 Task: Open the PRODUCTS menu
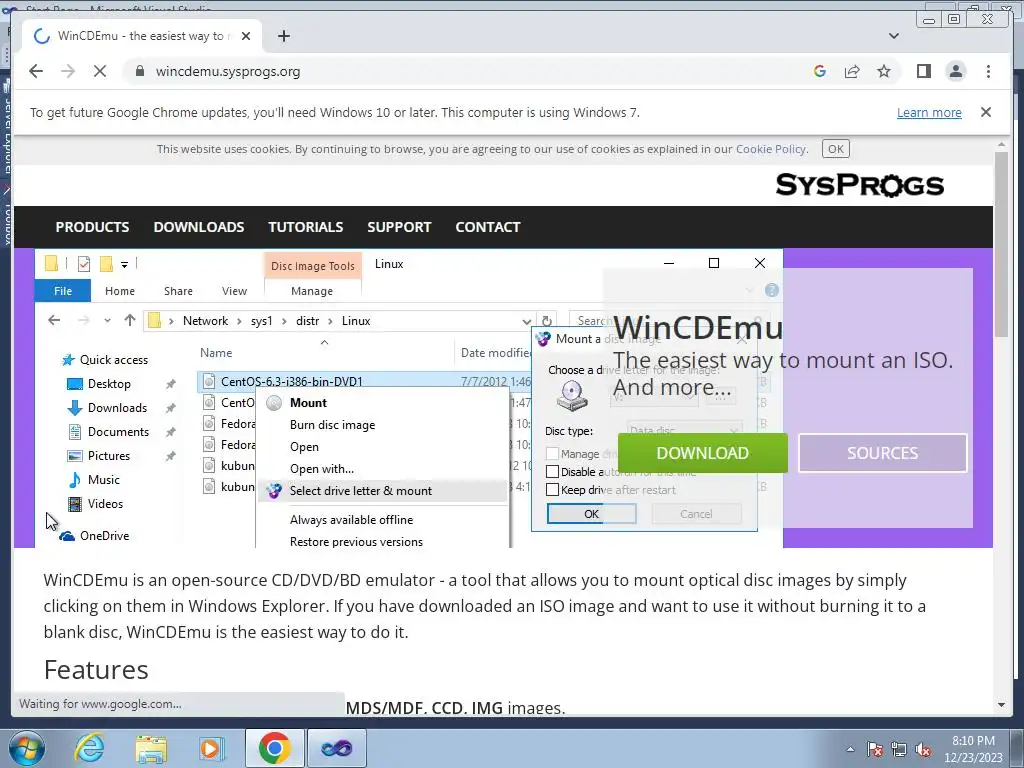92,227
